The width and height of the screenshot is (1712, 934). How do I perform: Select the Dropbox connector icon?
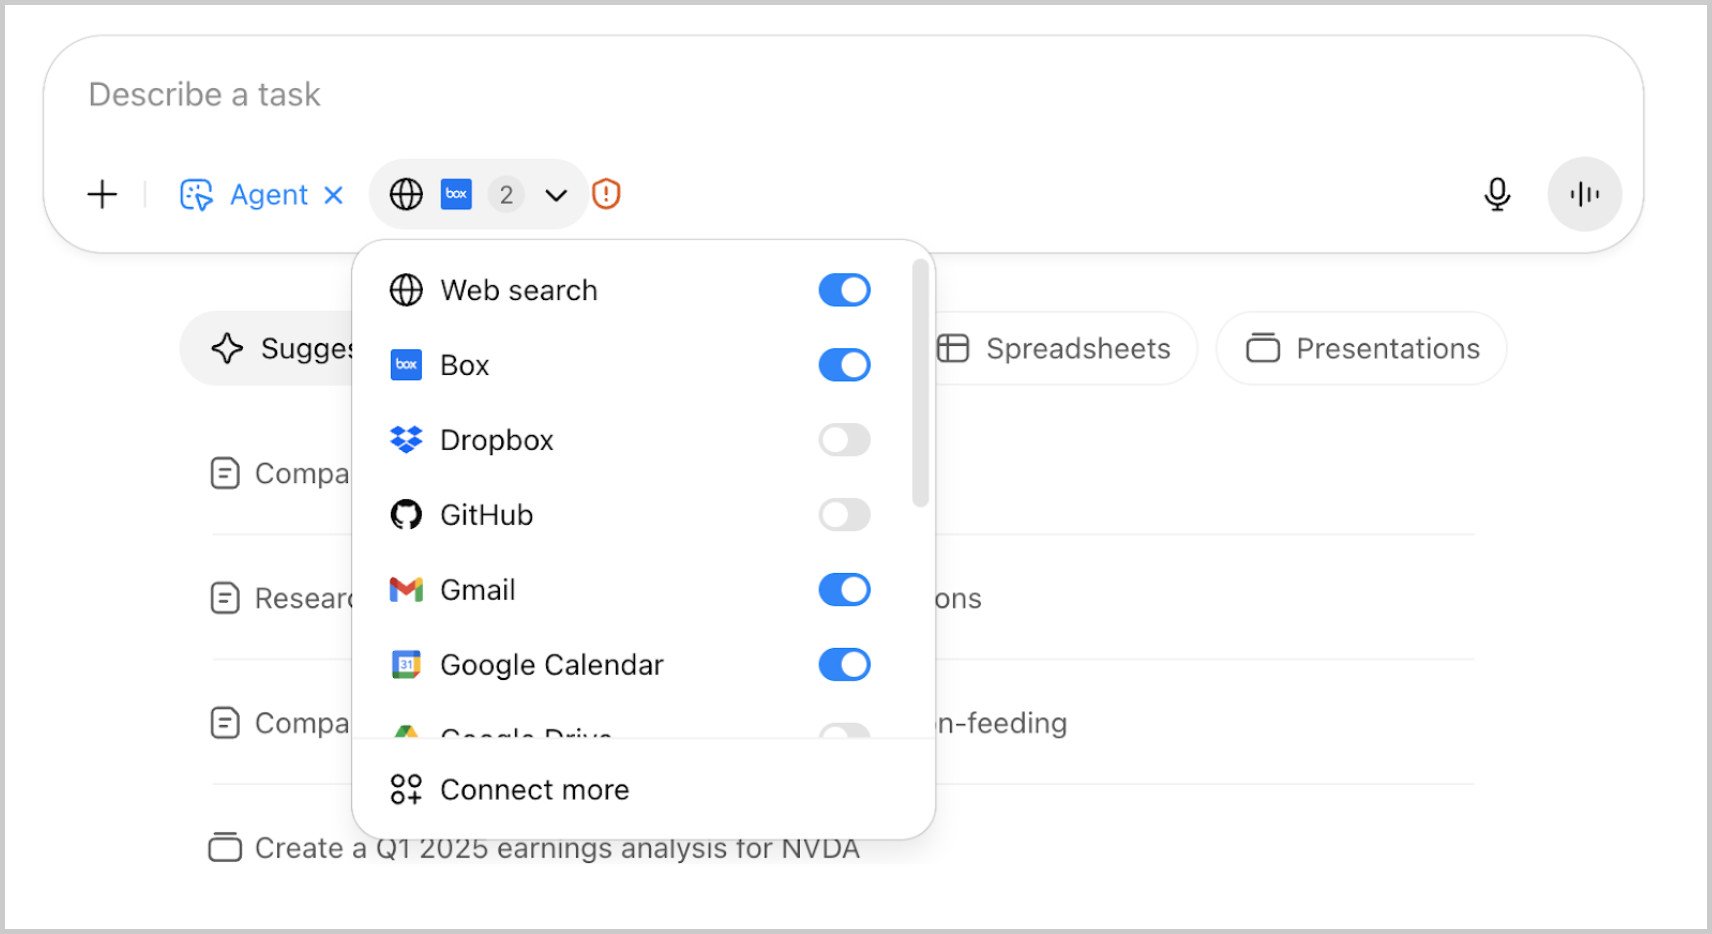(x=405, y=440)
